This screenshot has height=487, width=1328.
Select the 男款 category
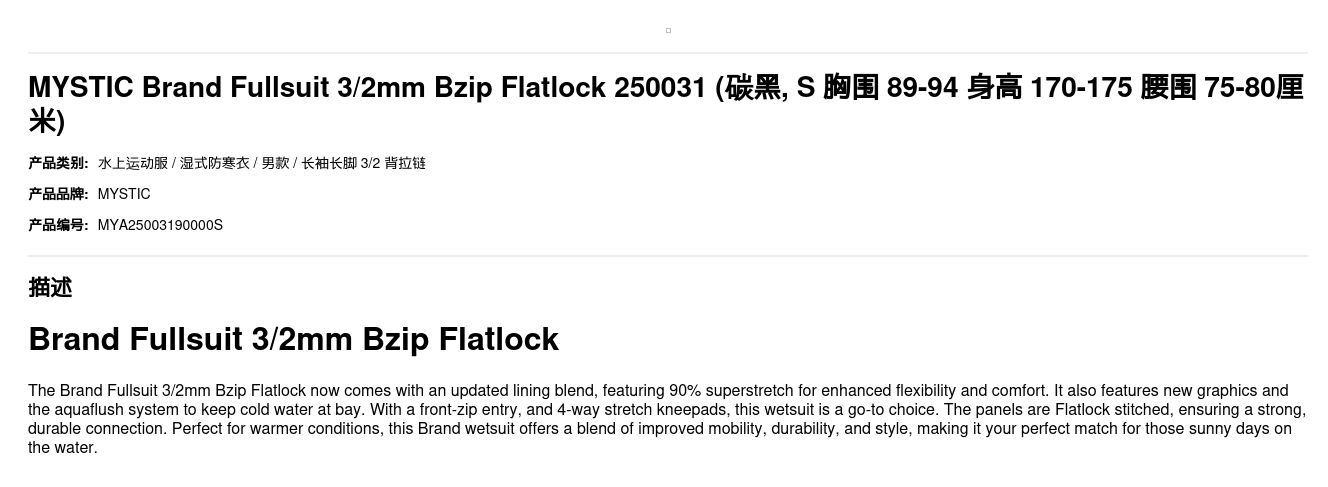pos(275,163)
